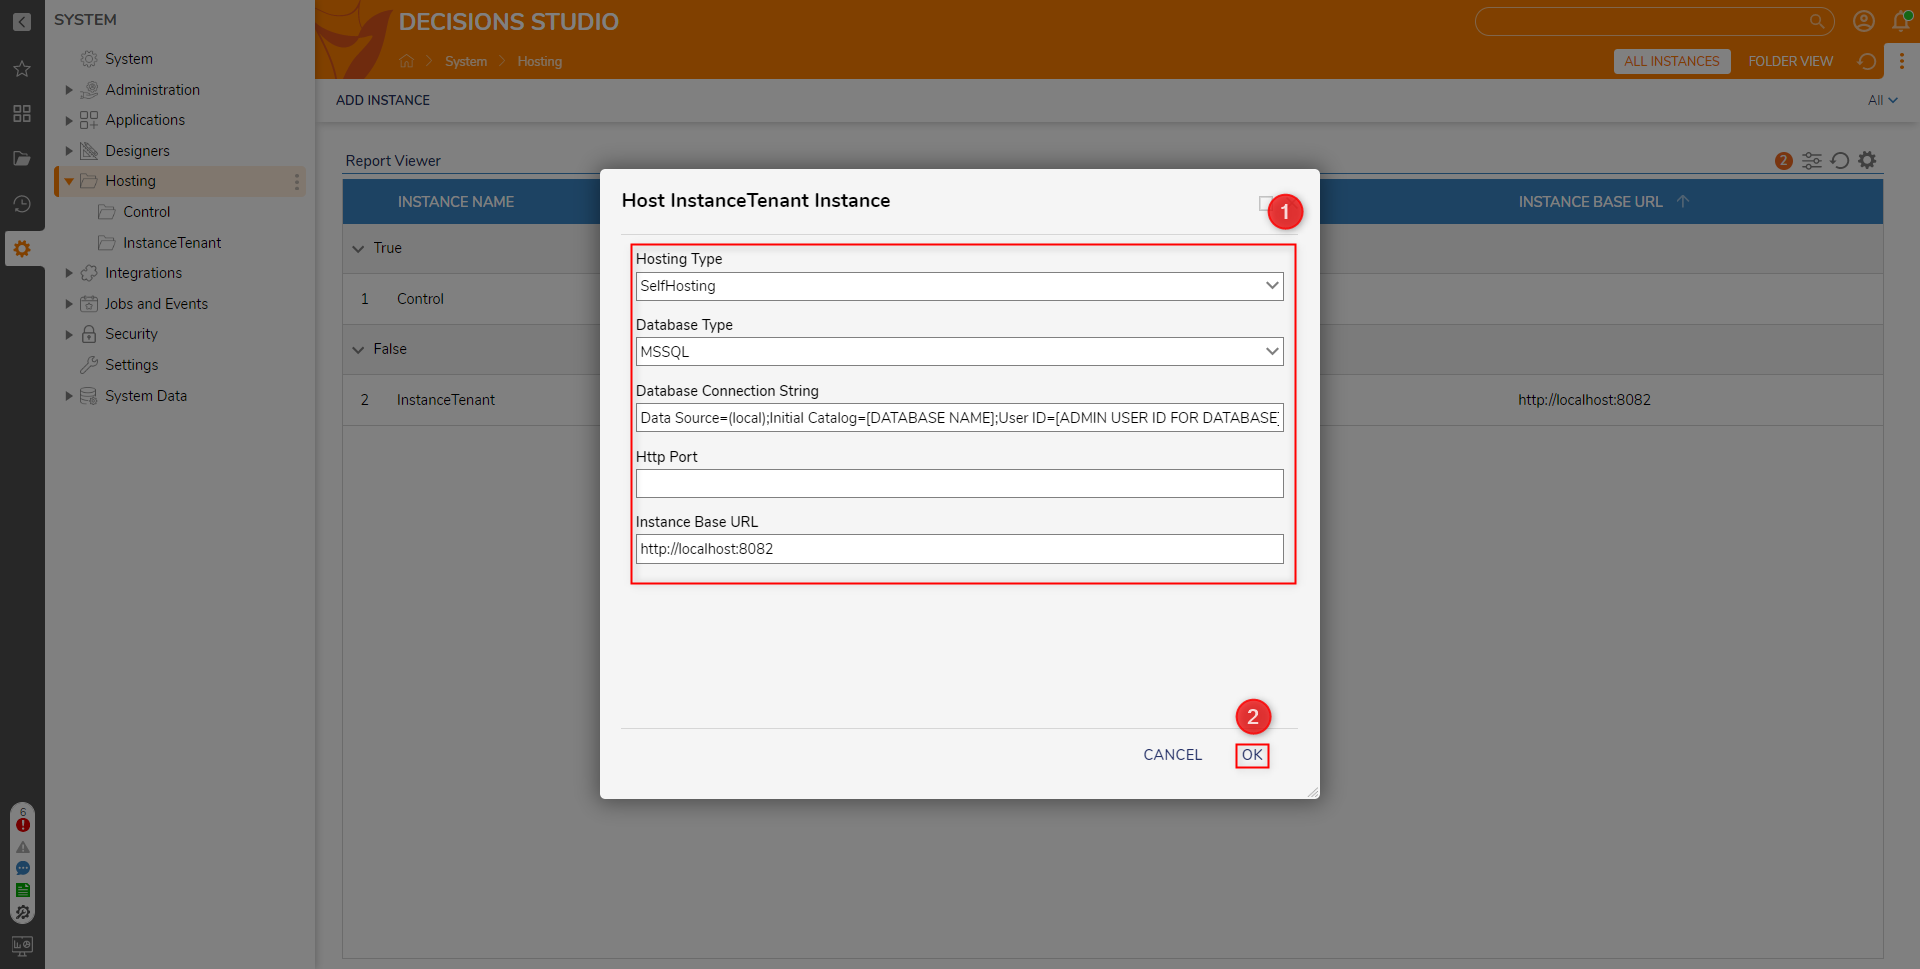Viewport: 1920px width, 969px height.
Task: Open the red error alerts icon
Action: (x=23, y=825)
